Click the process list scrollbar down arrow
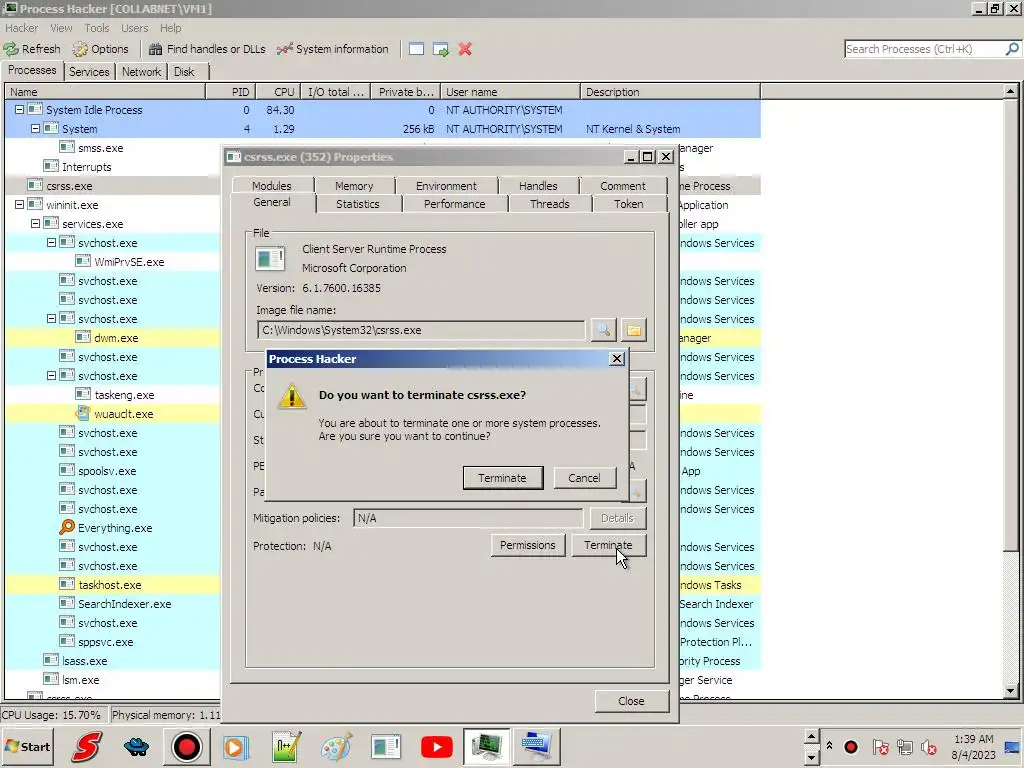This screenshot has height=768, width=1024. tap(1011, 691)
